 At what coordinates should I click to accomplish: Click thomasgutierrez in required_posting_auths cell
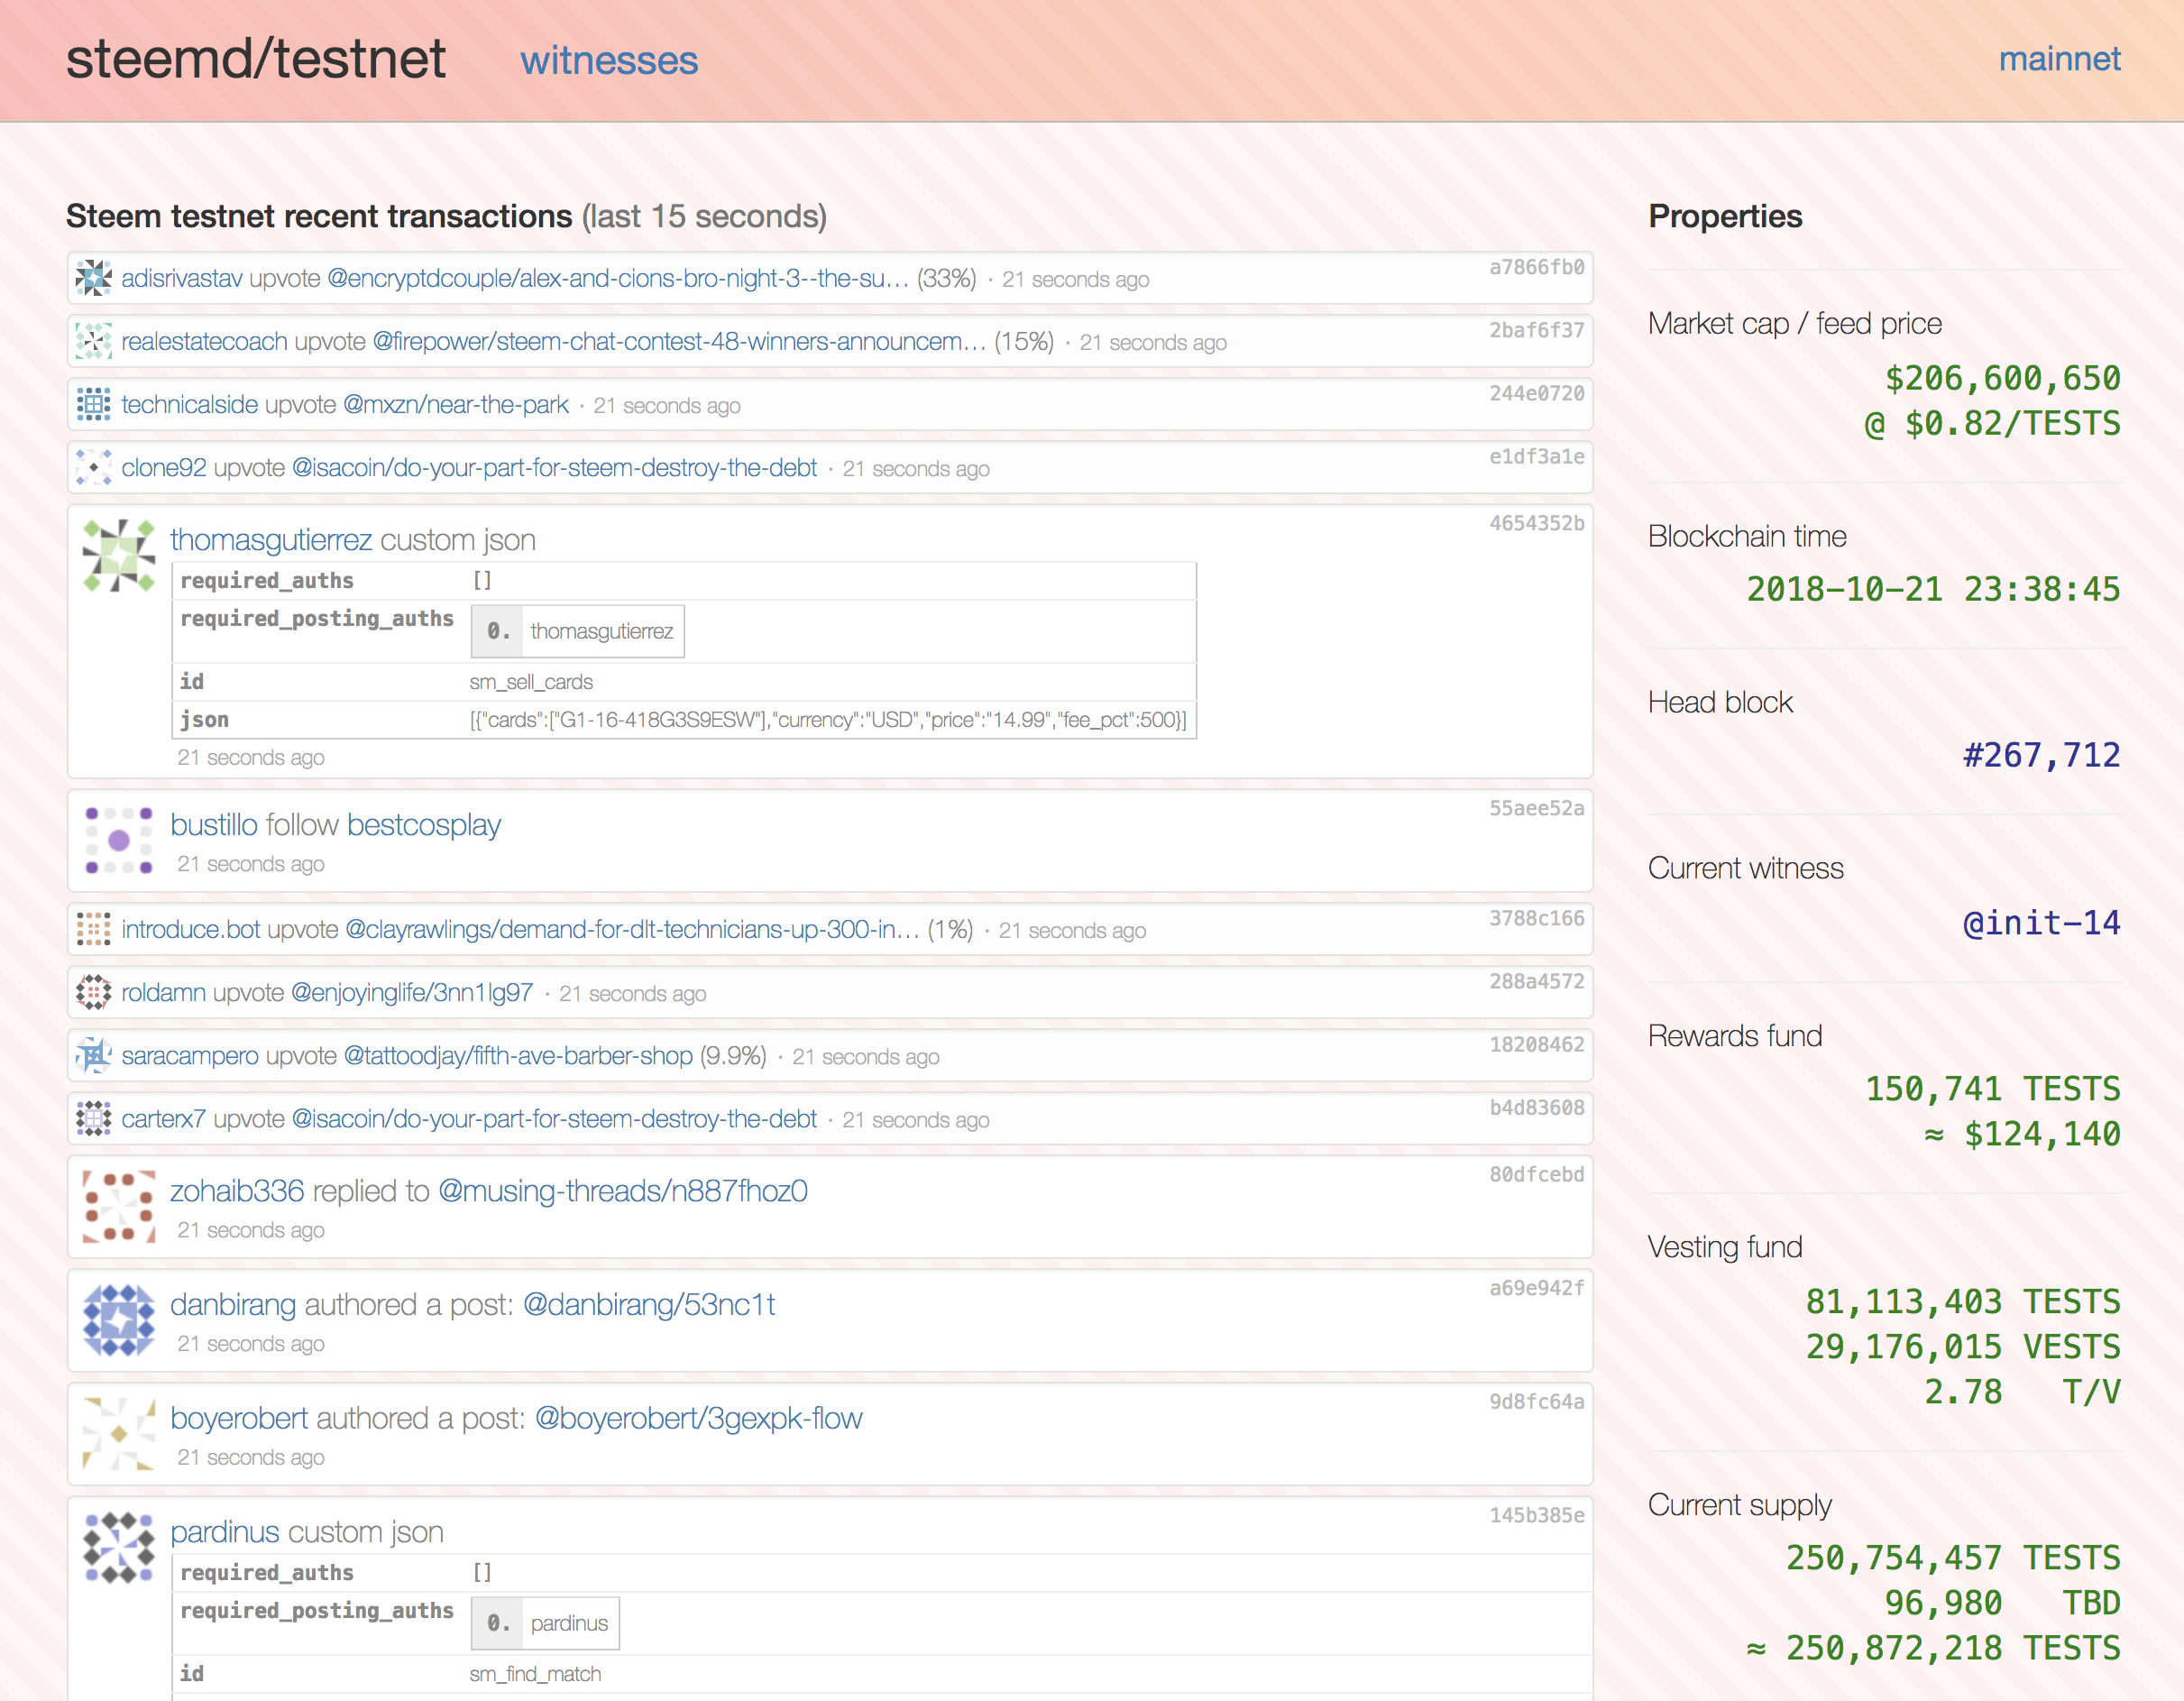pyautogui.click(x=602, y=631)
